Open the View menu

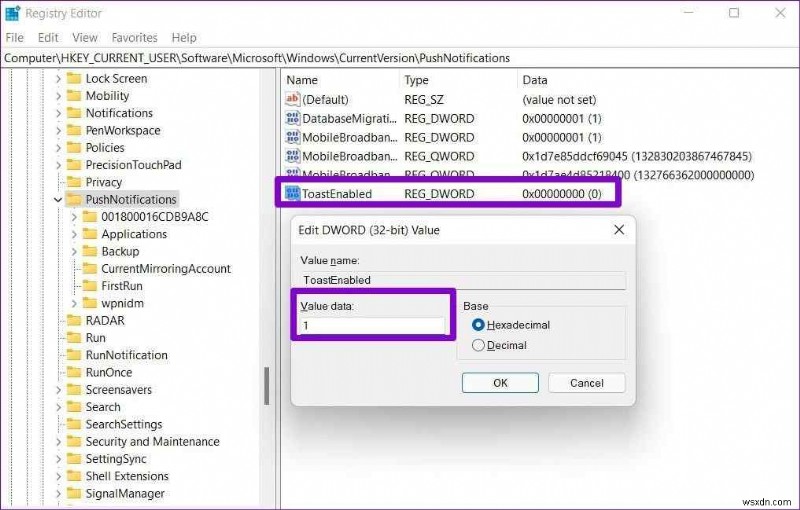[85, 38]
